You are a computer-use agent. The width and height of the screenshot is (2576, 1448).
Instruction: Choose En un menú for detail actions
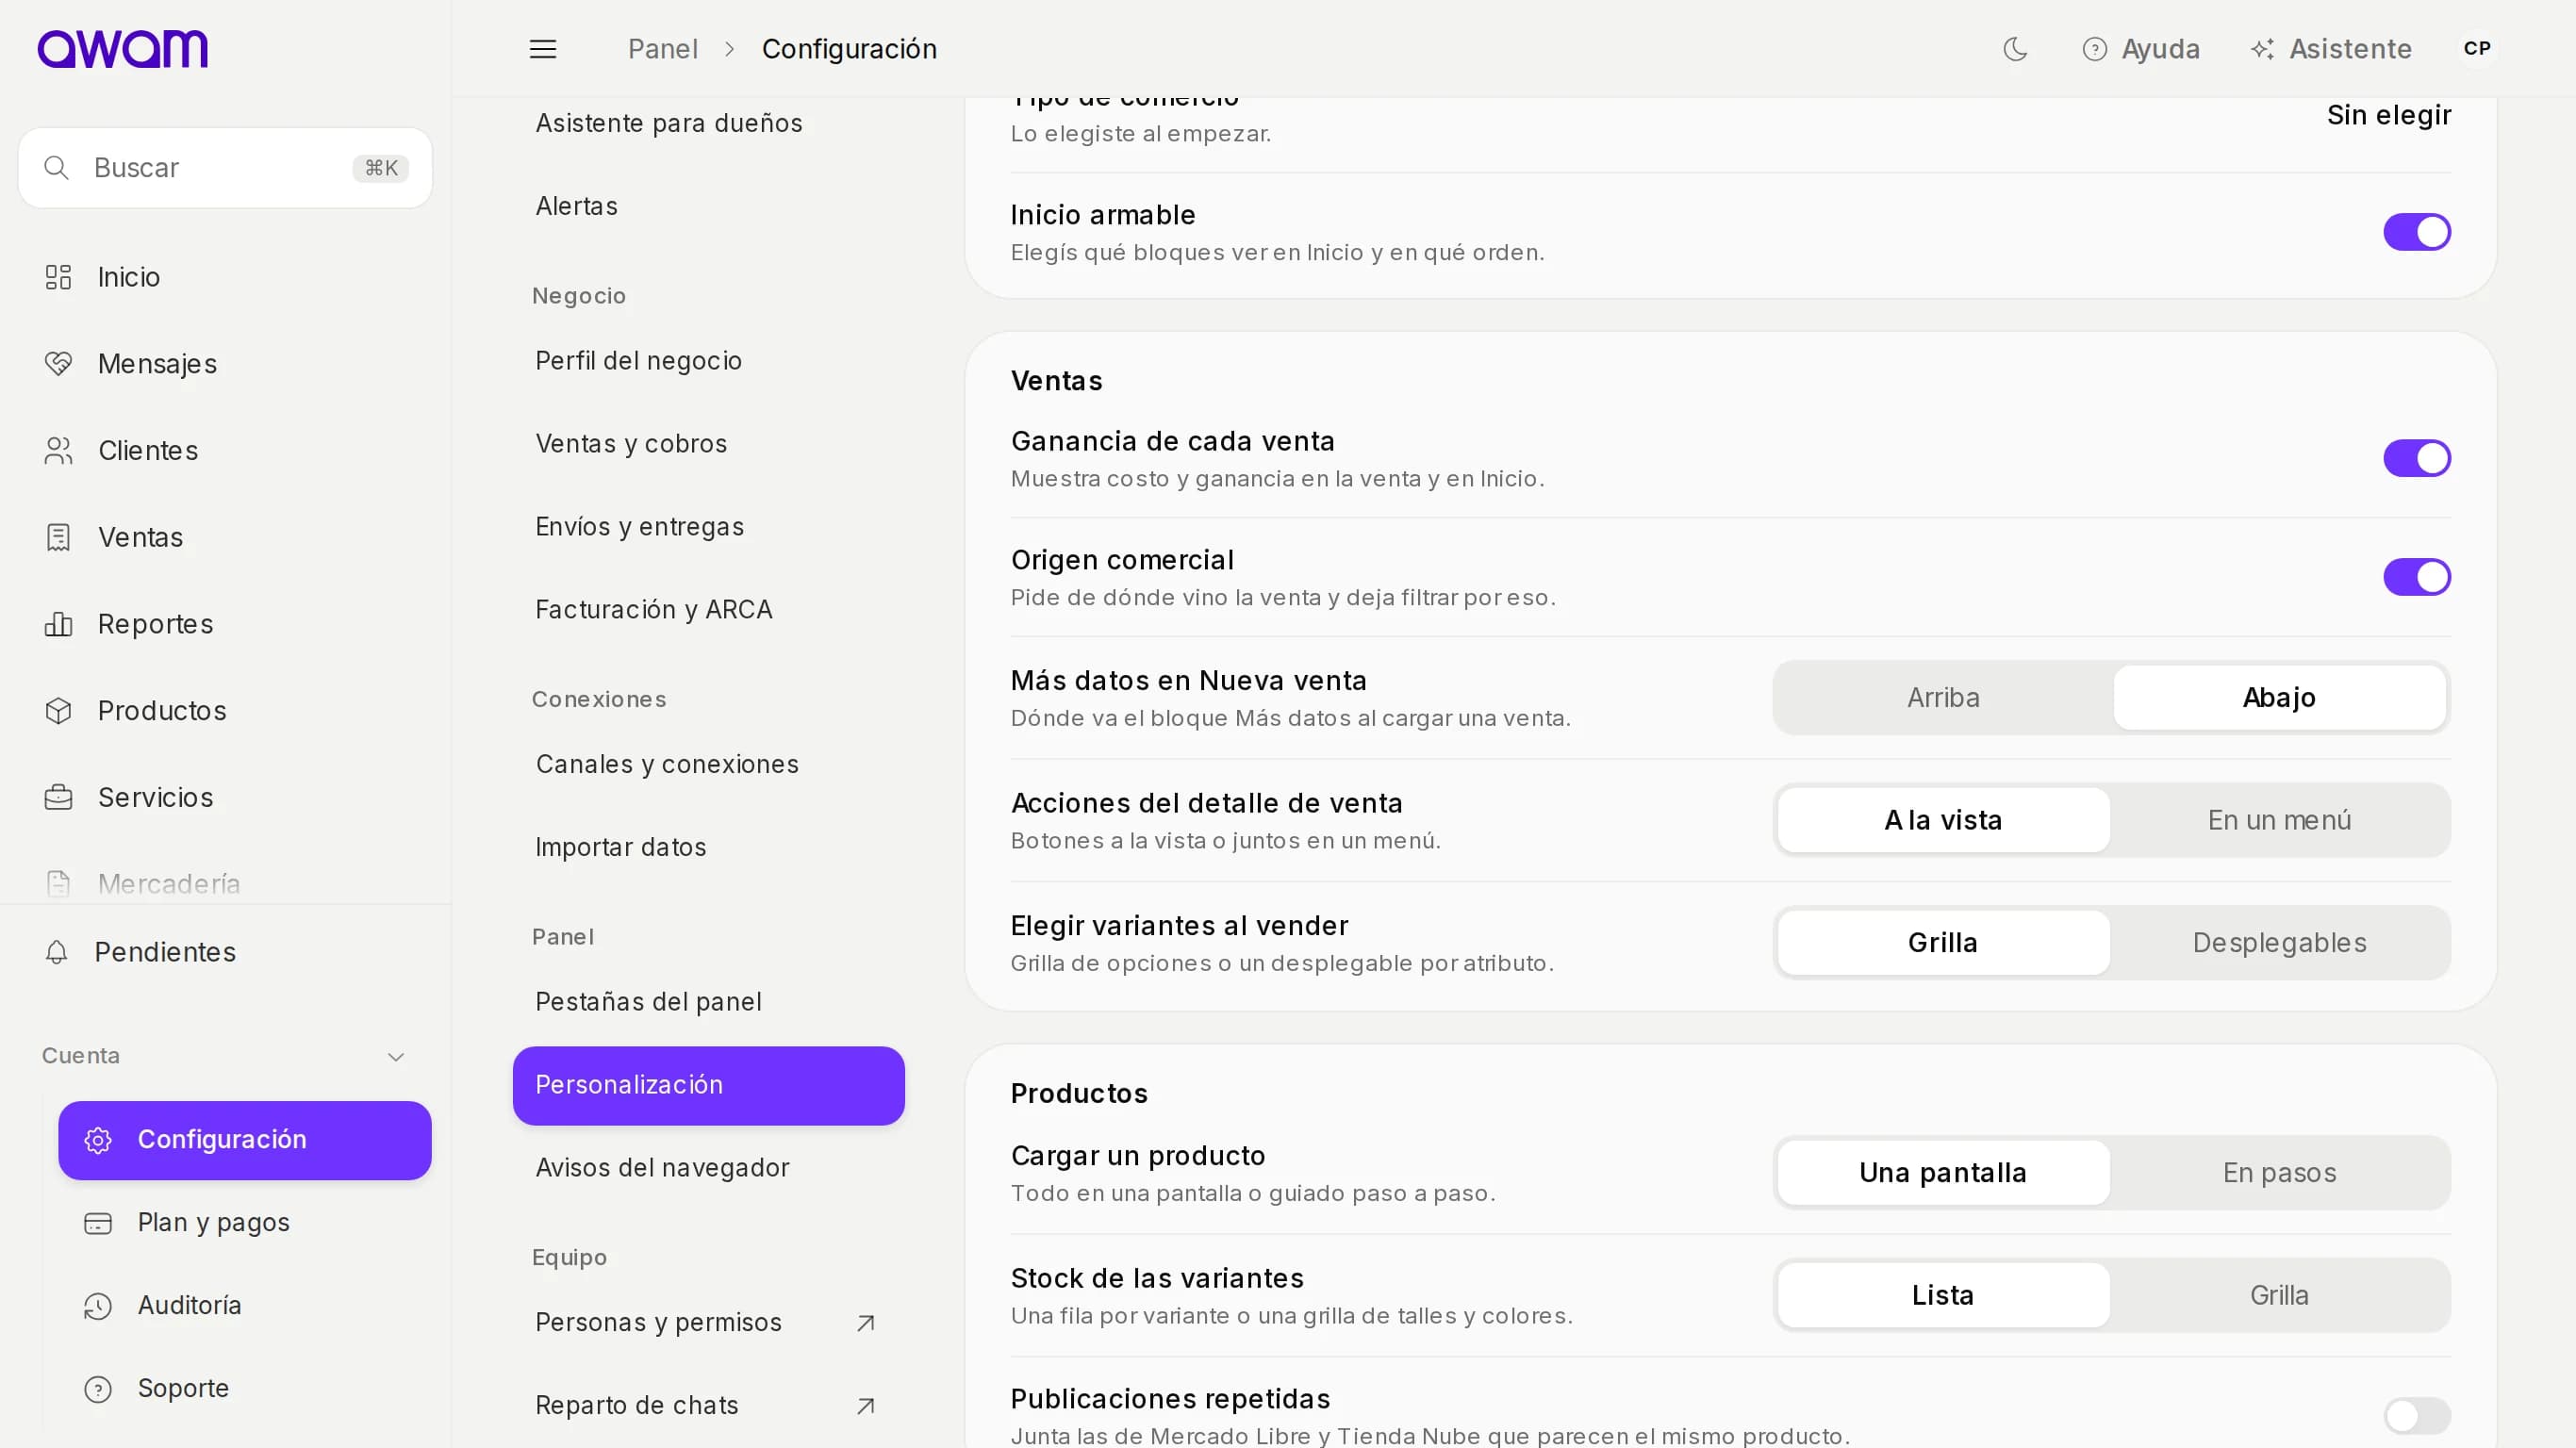(2278, 820)
